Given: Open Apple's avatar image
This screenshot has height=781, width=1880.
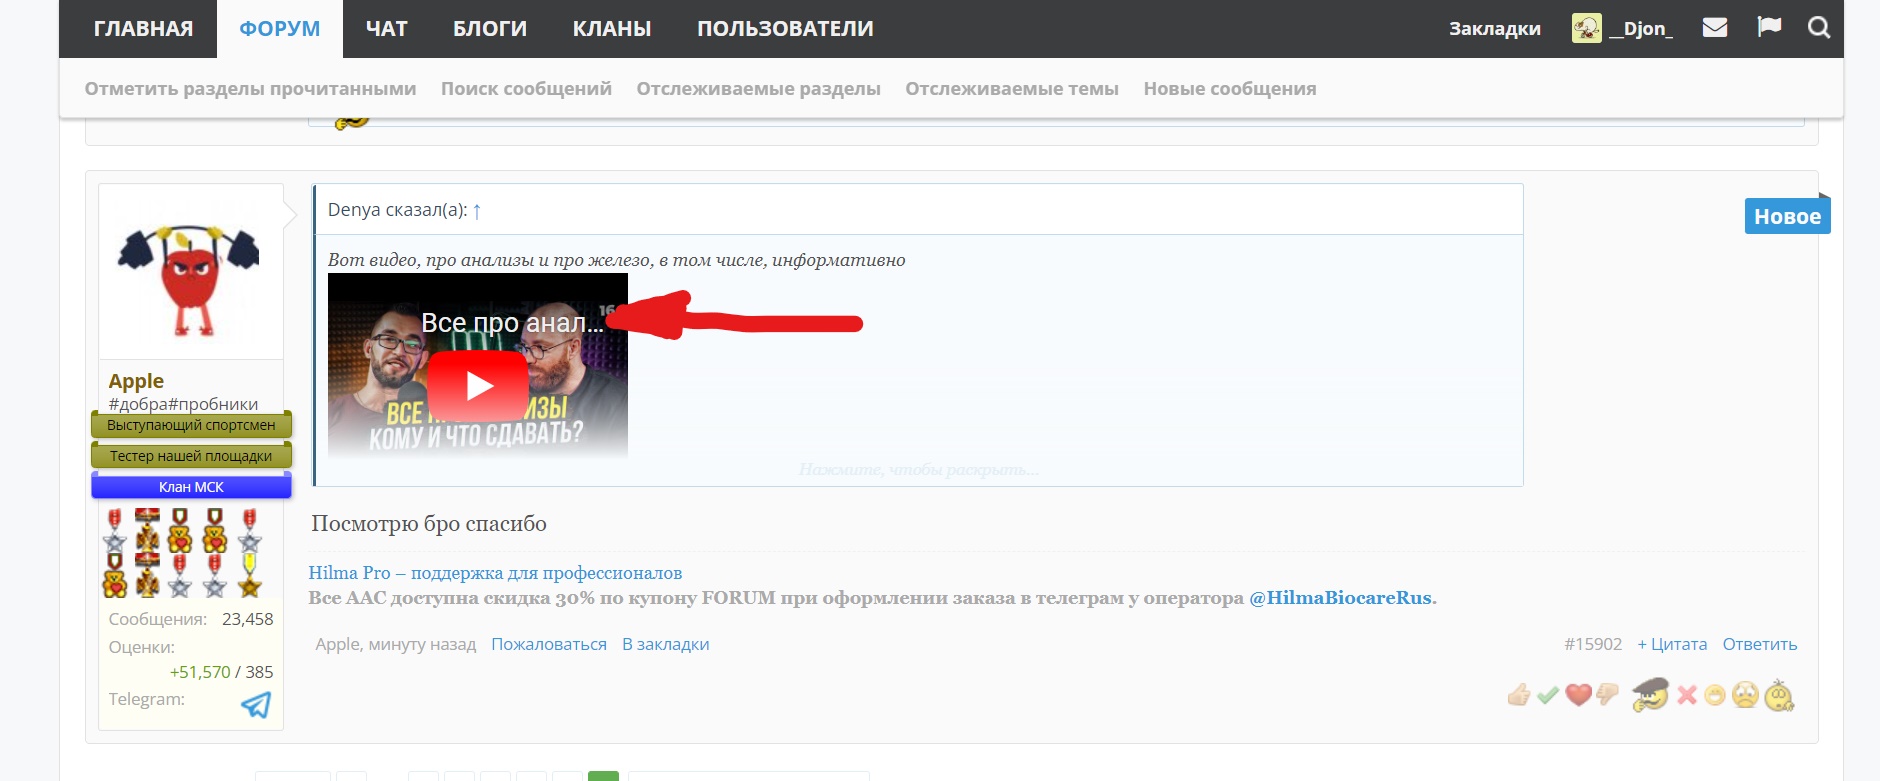Looking at the screenshot, I should click(x=191, y=272).
